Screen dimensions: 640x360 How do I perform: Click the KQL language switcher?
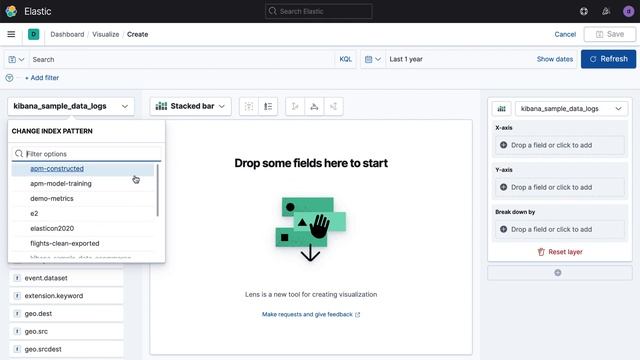[x=345, y=59]
